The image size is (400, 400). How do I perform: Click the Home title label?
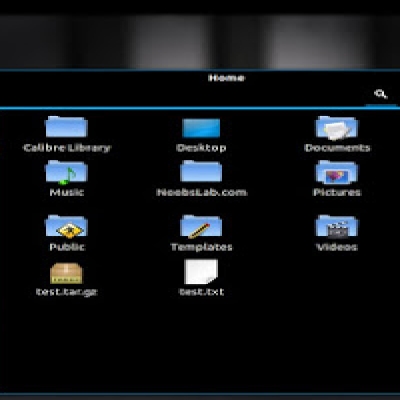(227, 78)
